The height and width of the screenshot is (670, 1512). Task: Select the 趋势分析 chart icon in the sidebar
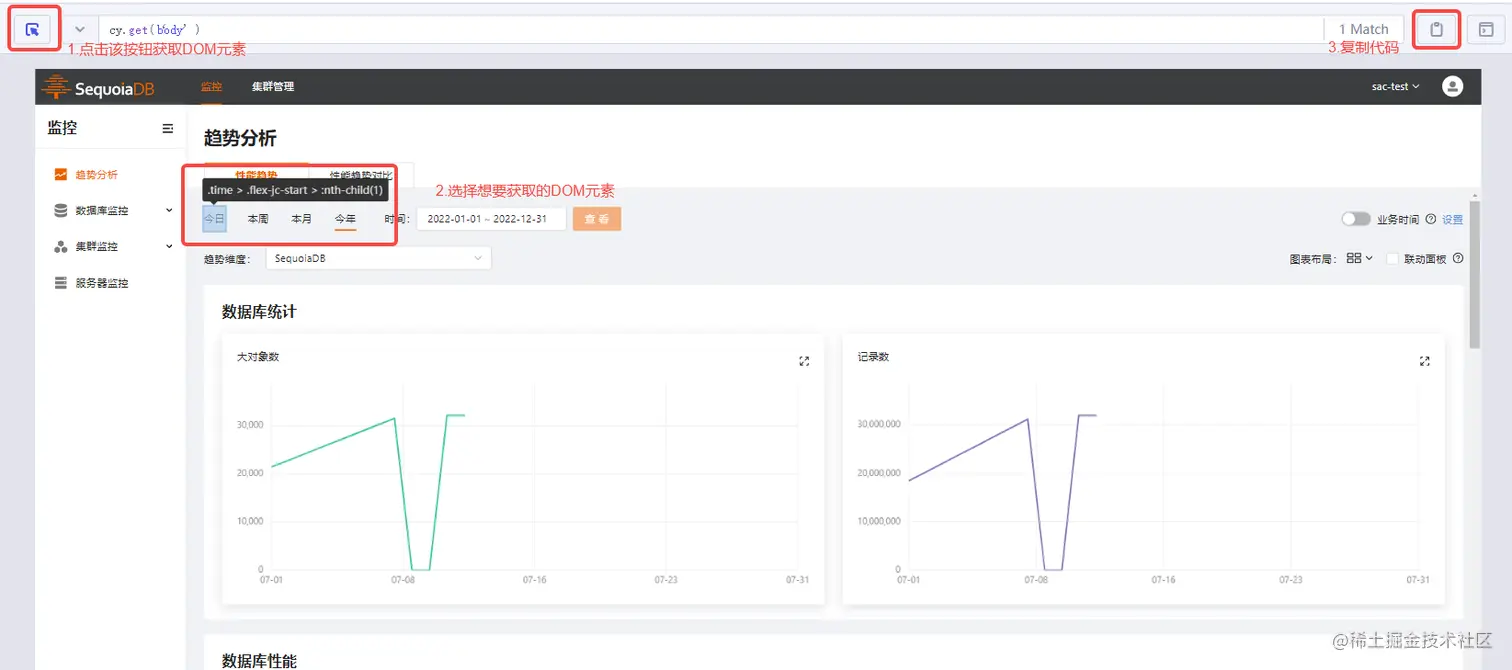pyautogui.click(x=61, y=174)
